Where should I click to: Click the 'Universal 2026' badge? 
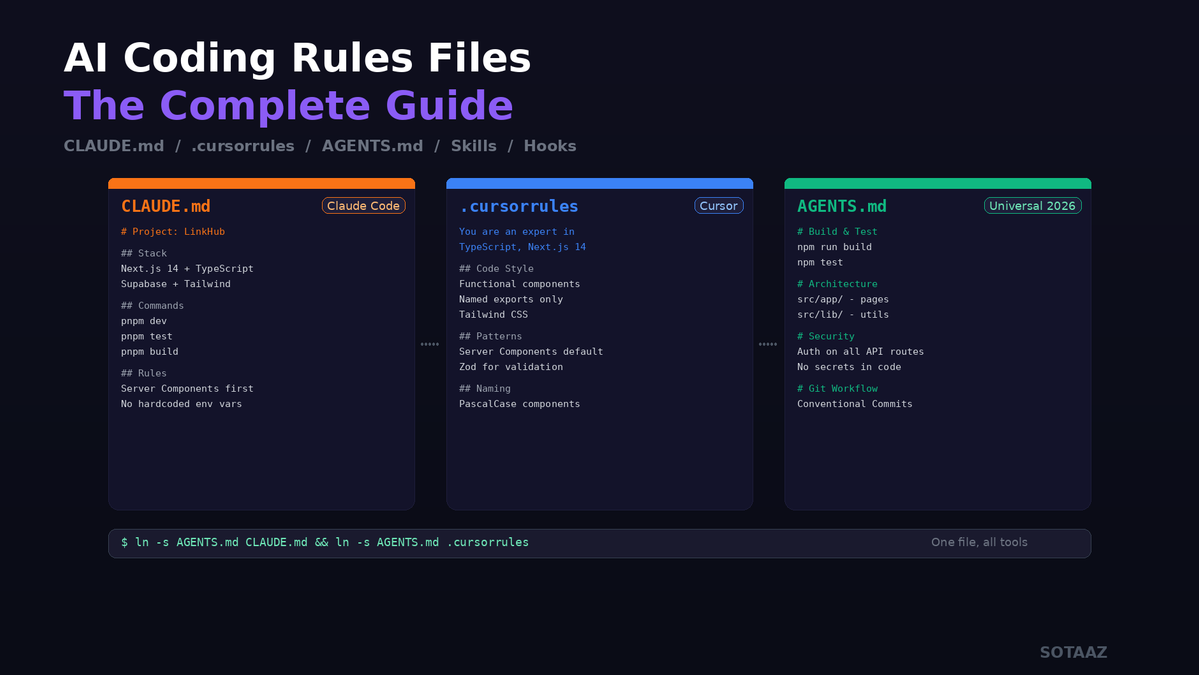1032,204
